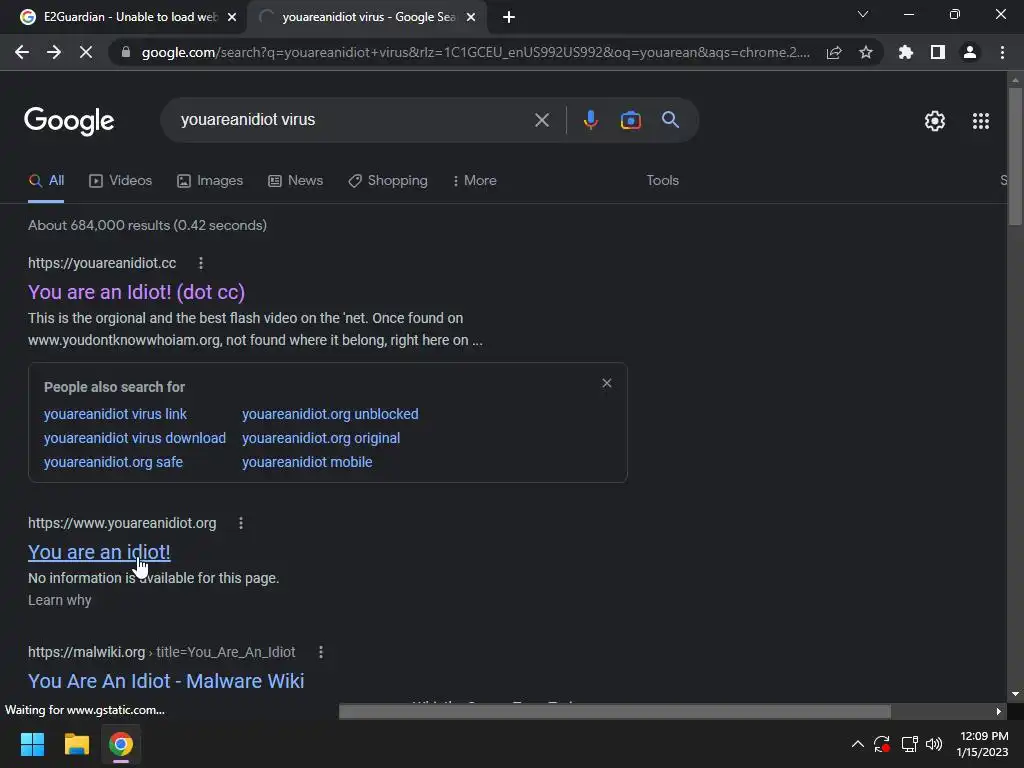
Task: Open You Are An Idiot - Malware Wiki
Action: pos(166,681)
